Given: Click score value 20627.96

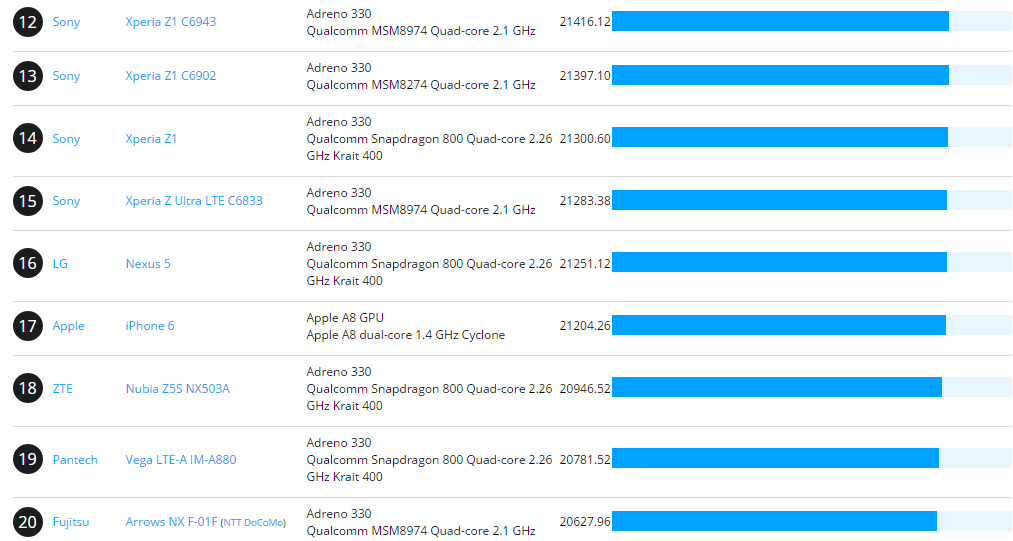Looking at the screenshot, I should (x=585, y=522).
